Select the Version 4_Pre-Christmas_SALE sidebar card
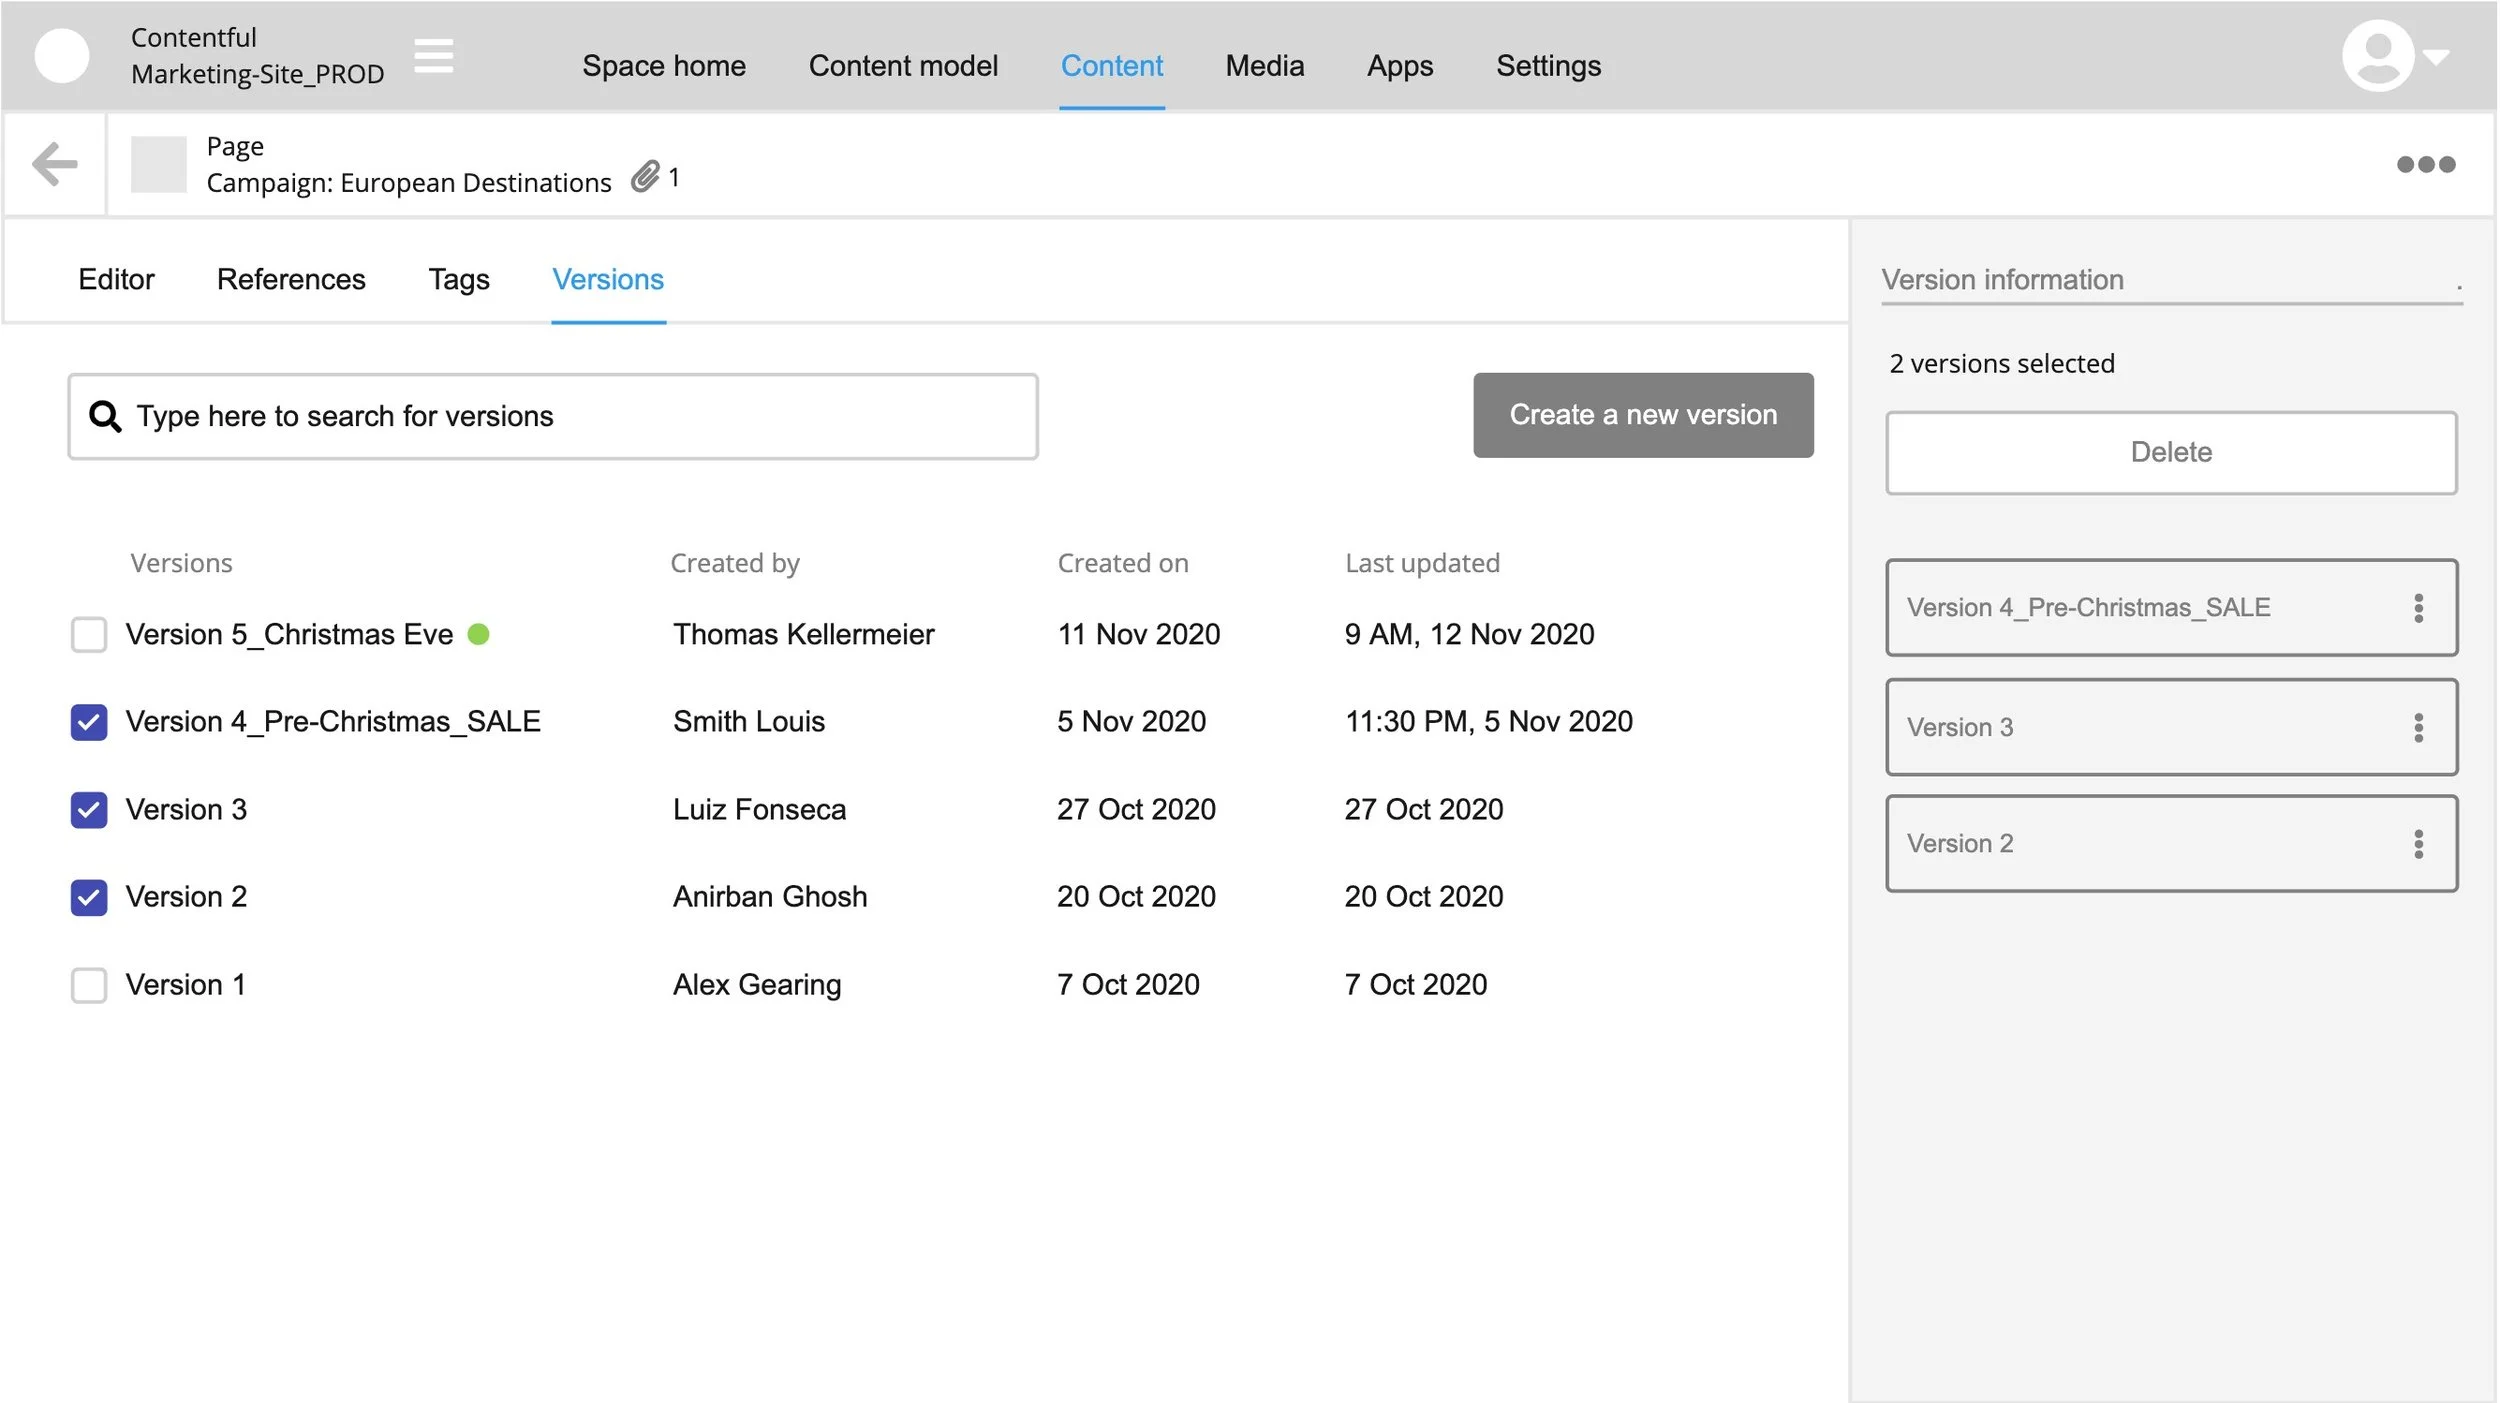 pyautogui.click(x=2171, y=608)
